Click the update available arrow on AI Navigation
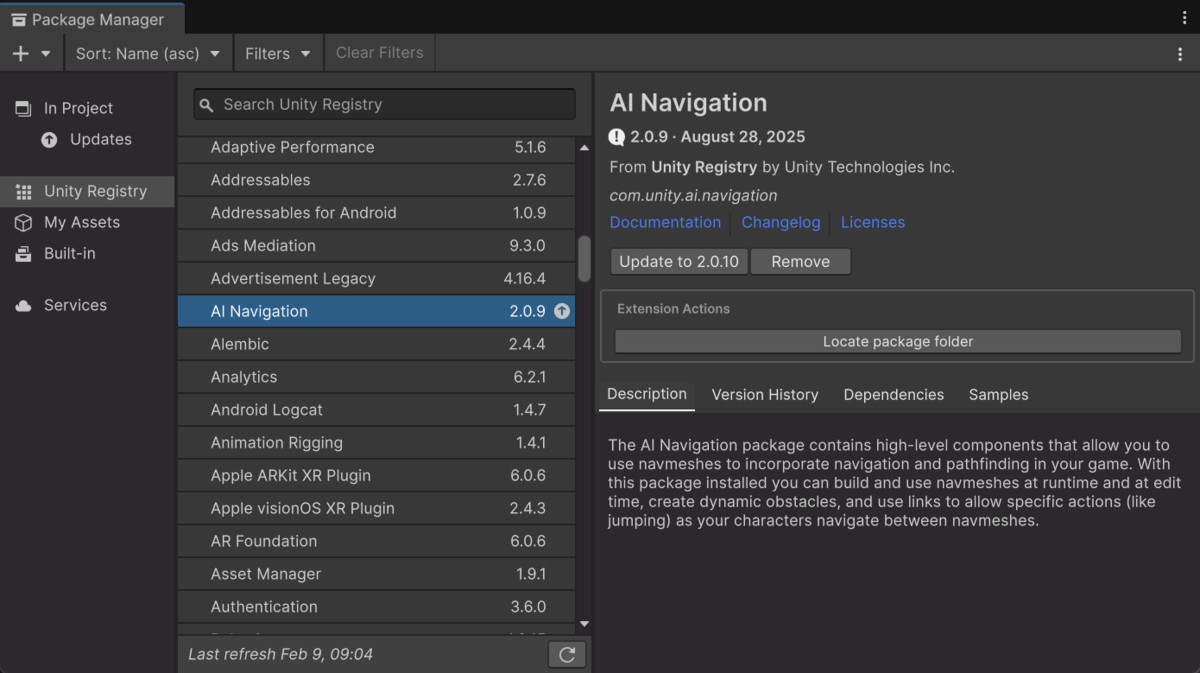1200x673 pixels. (x=562, y=311)
